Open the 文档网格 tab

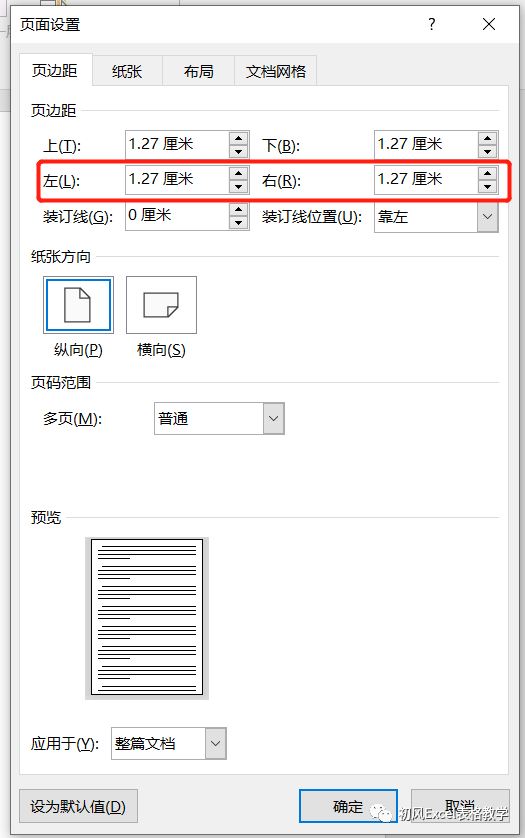[x=276, y=72]
